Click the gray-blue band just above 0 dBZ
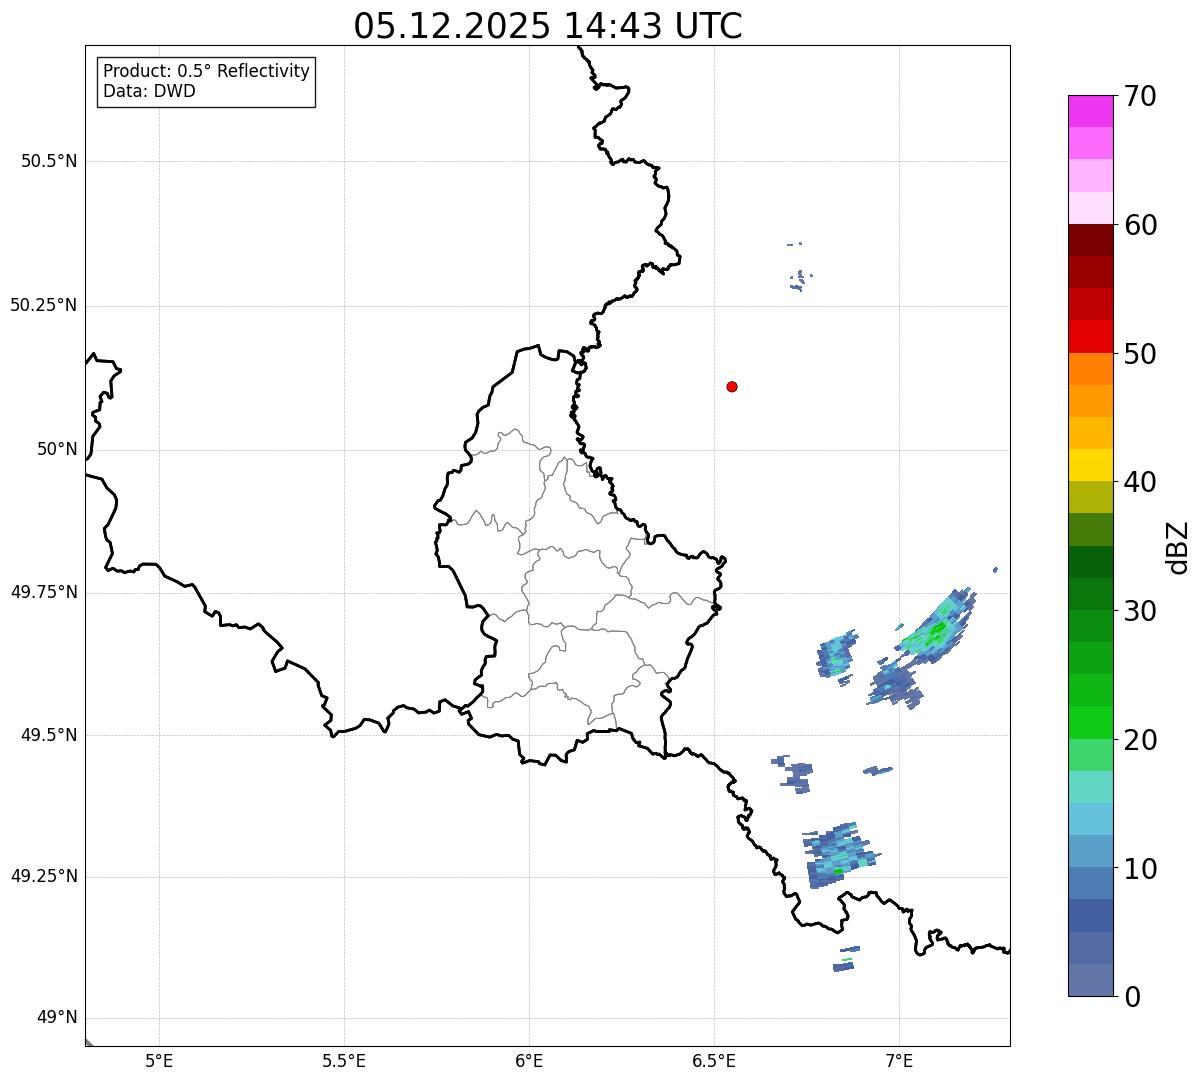This screenshot has height=1081, width=1202. [1090, 980]
